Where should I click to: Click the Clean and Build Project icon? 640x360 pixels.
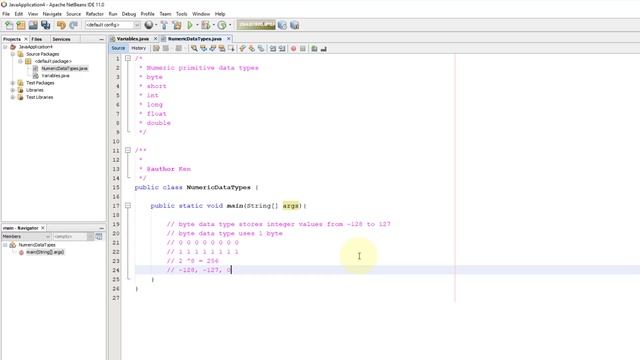pos(177,25)
